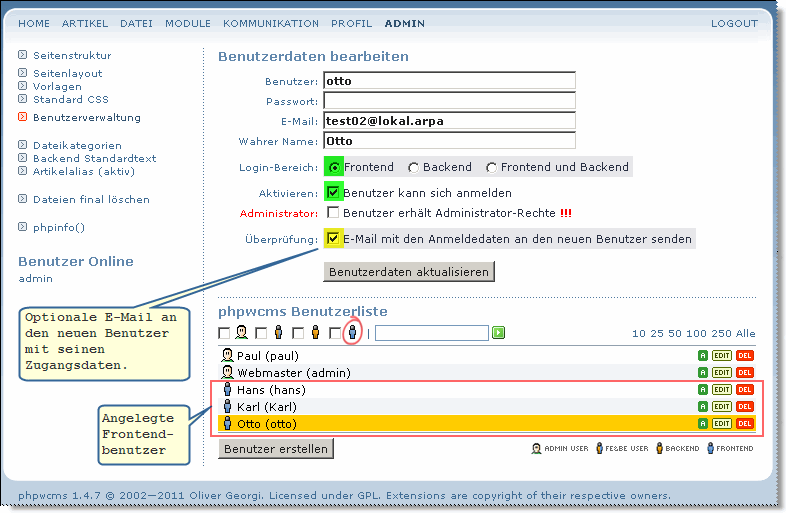Click the DEL icon for Otto
The image size is (786, 513).
[744, 424]
